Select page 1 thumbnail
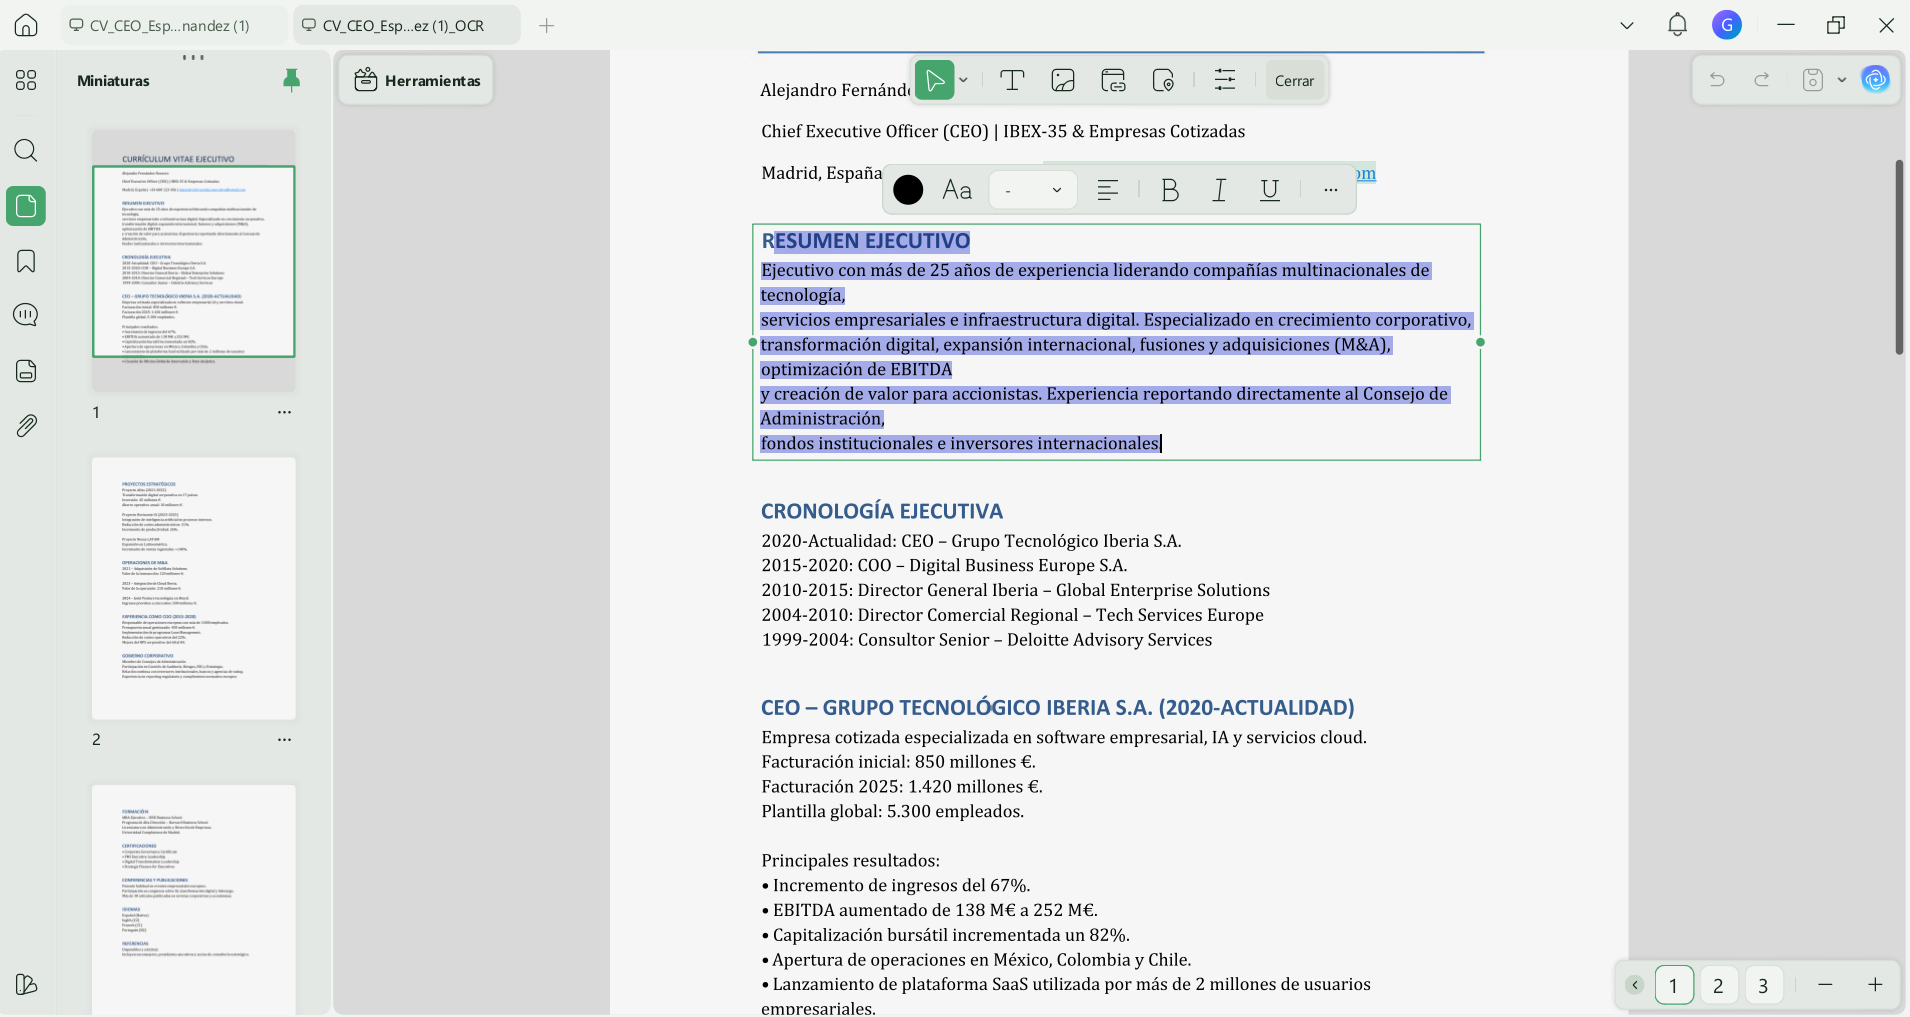 pos(194,261)
